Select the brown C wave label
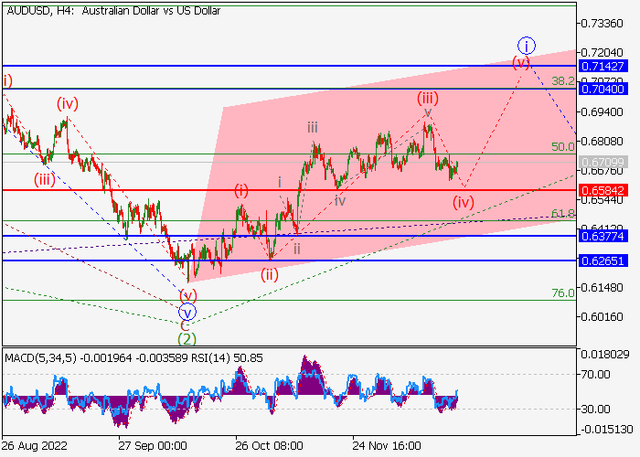 185,325
